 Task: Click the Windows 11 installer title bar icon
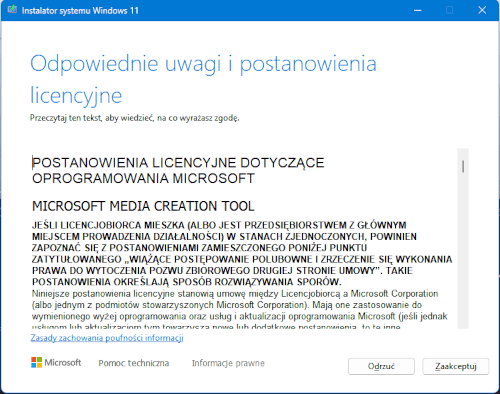tap(12, 9)
